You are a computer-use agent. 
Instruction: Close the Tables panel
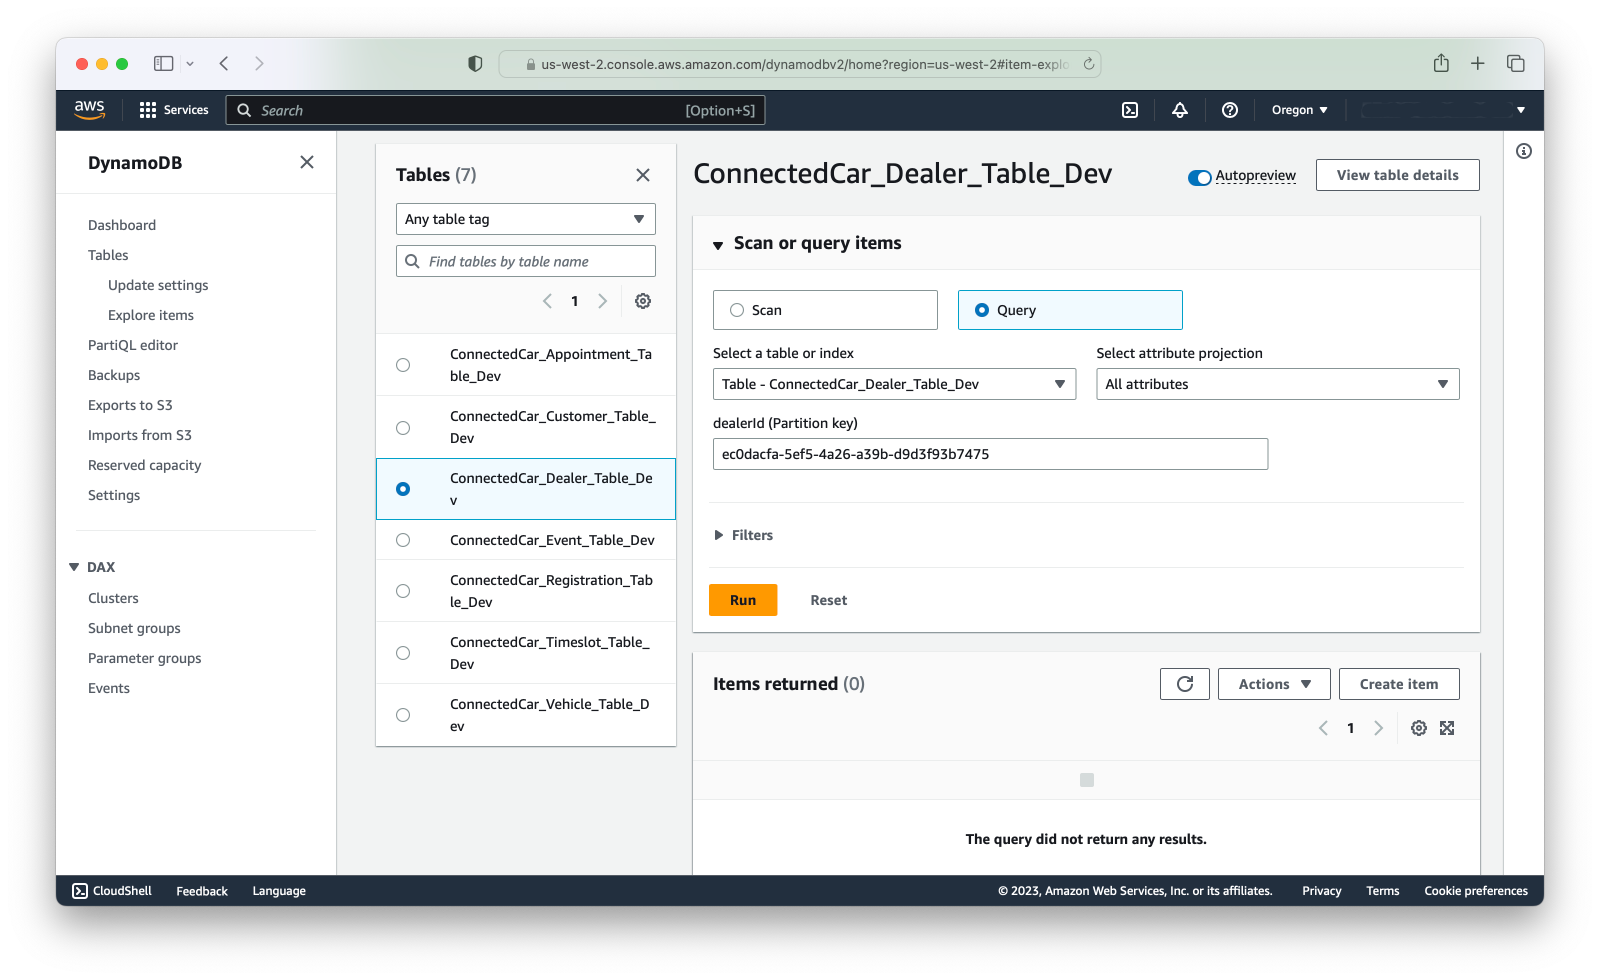point(643,175)
